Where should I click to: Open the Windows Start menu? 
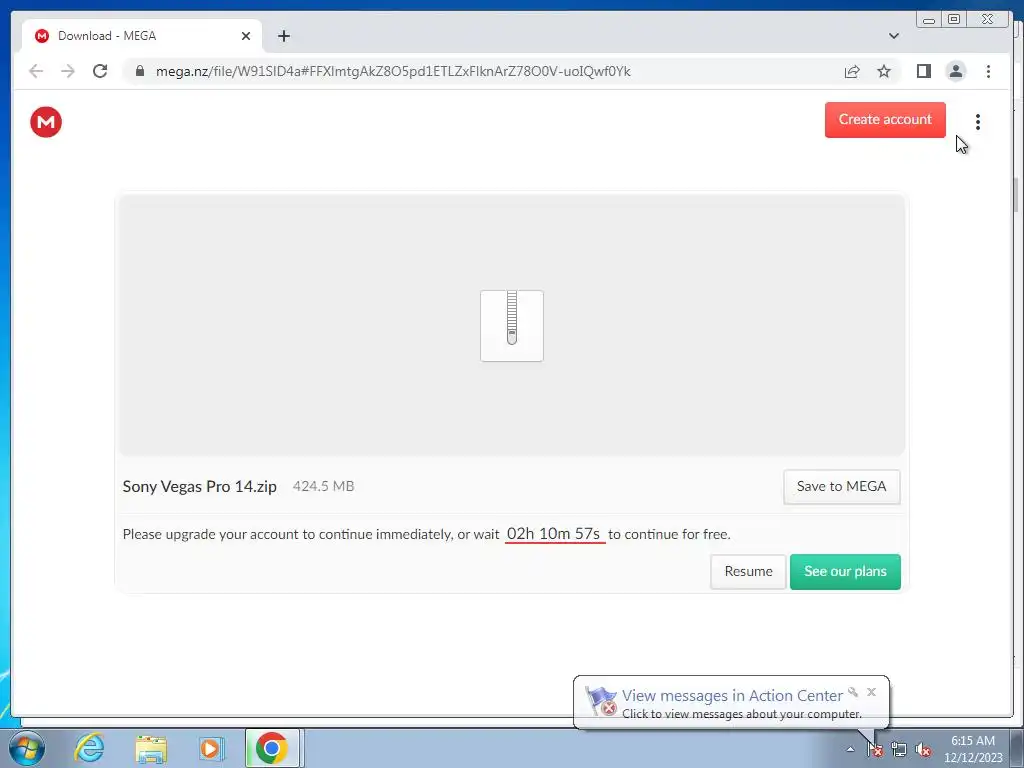pyautogui.click(x=27, y=748)
